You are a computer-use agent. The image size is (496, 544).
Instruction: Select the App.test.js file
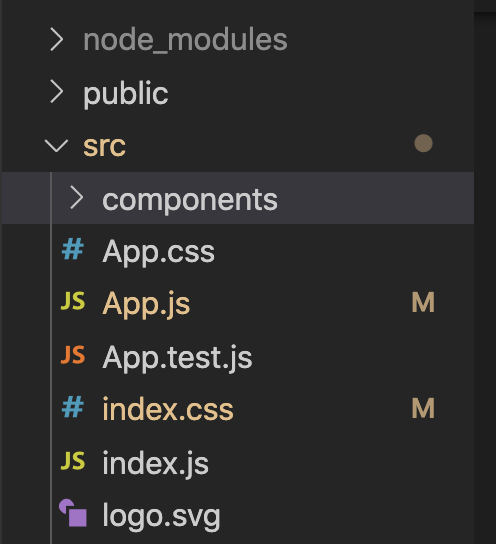(177, 358)
